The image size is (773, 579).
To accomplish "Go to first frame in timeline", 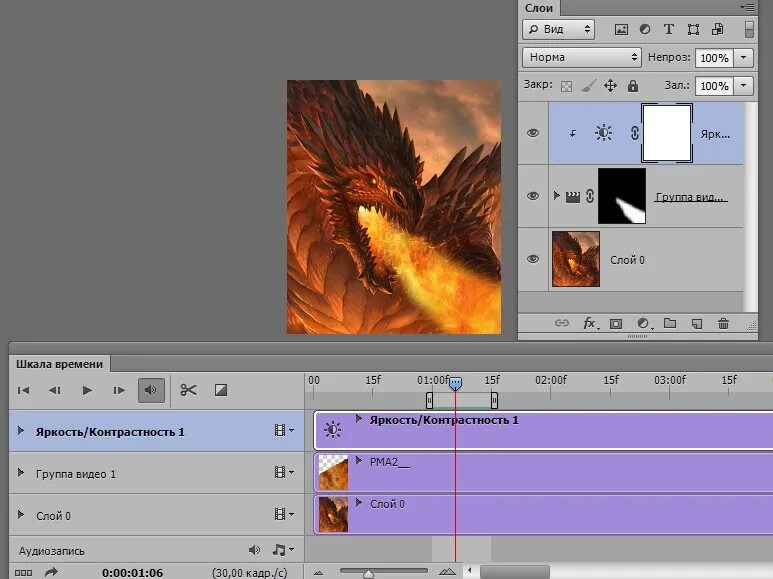I will click(23, 390).
